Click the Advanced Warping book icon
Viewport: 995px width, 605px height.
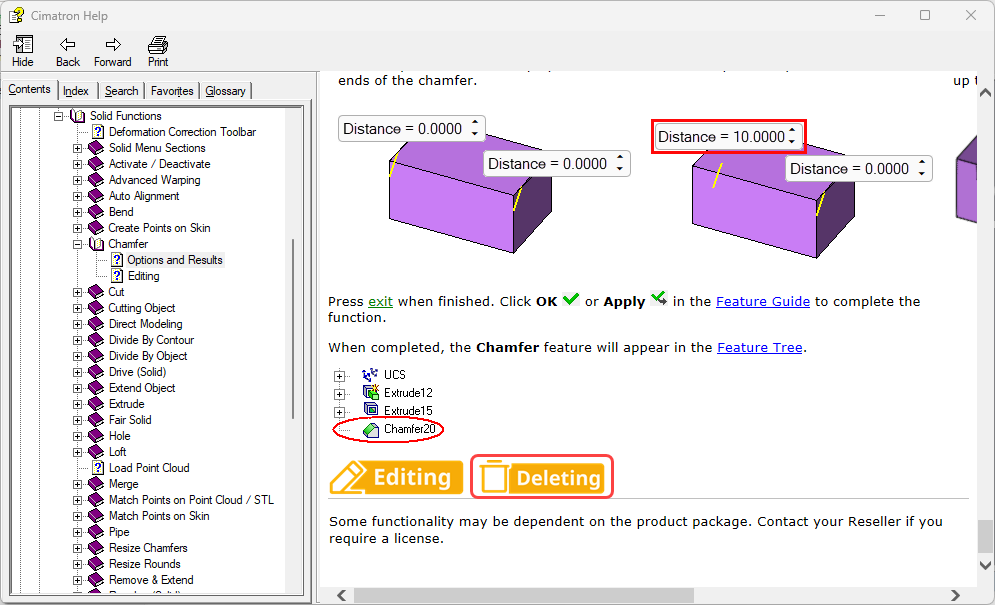(x=96, y=180)
